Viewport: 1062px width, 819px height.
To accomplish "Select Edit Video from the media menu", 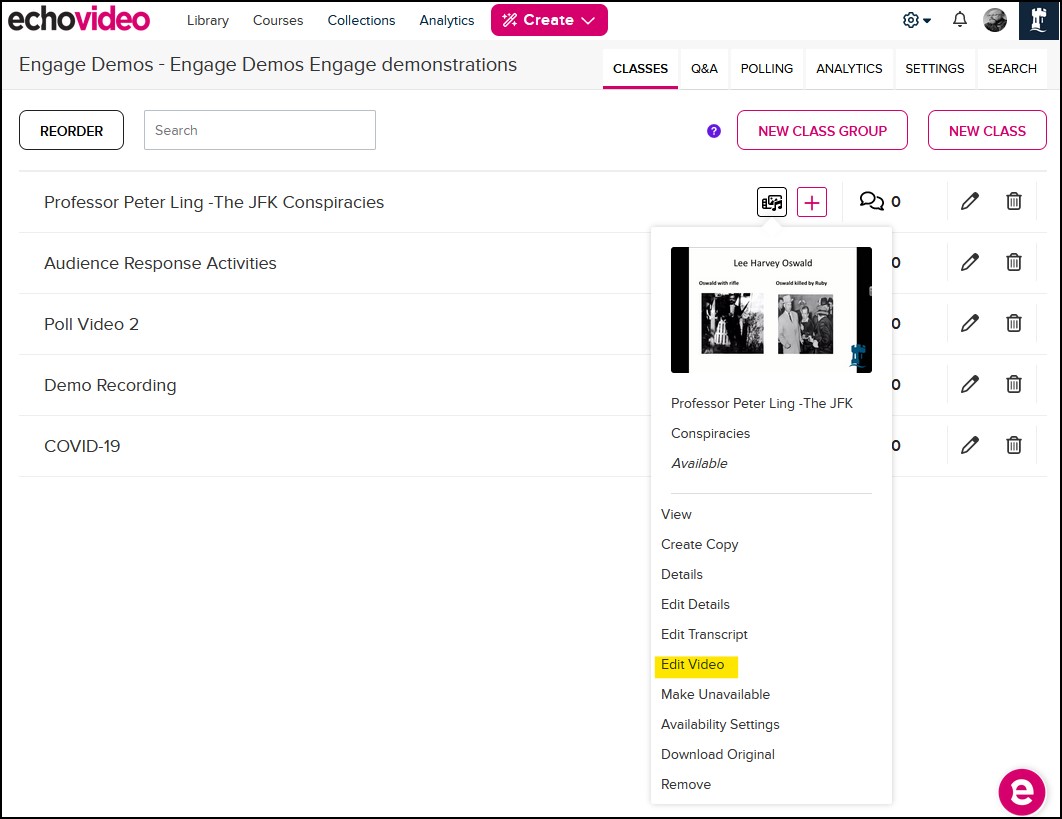I will pyautogui.click(x=692, y=665).
